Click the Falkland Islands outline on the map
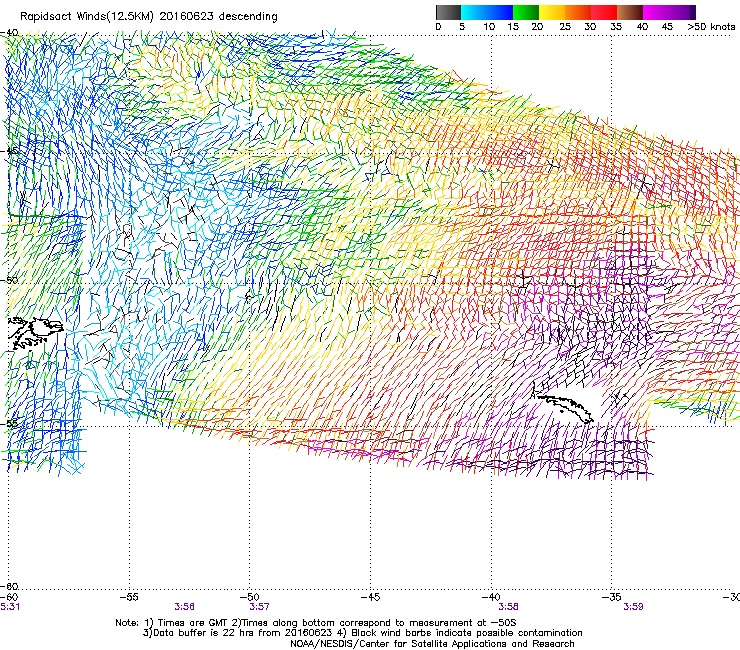The width and height of the screenshot is (740, 650). 35,332
